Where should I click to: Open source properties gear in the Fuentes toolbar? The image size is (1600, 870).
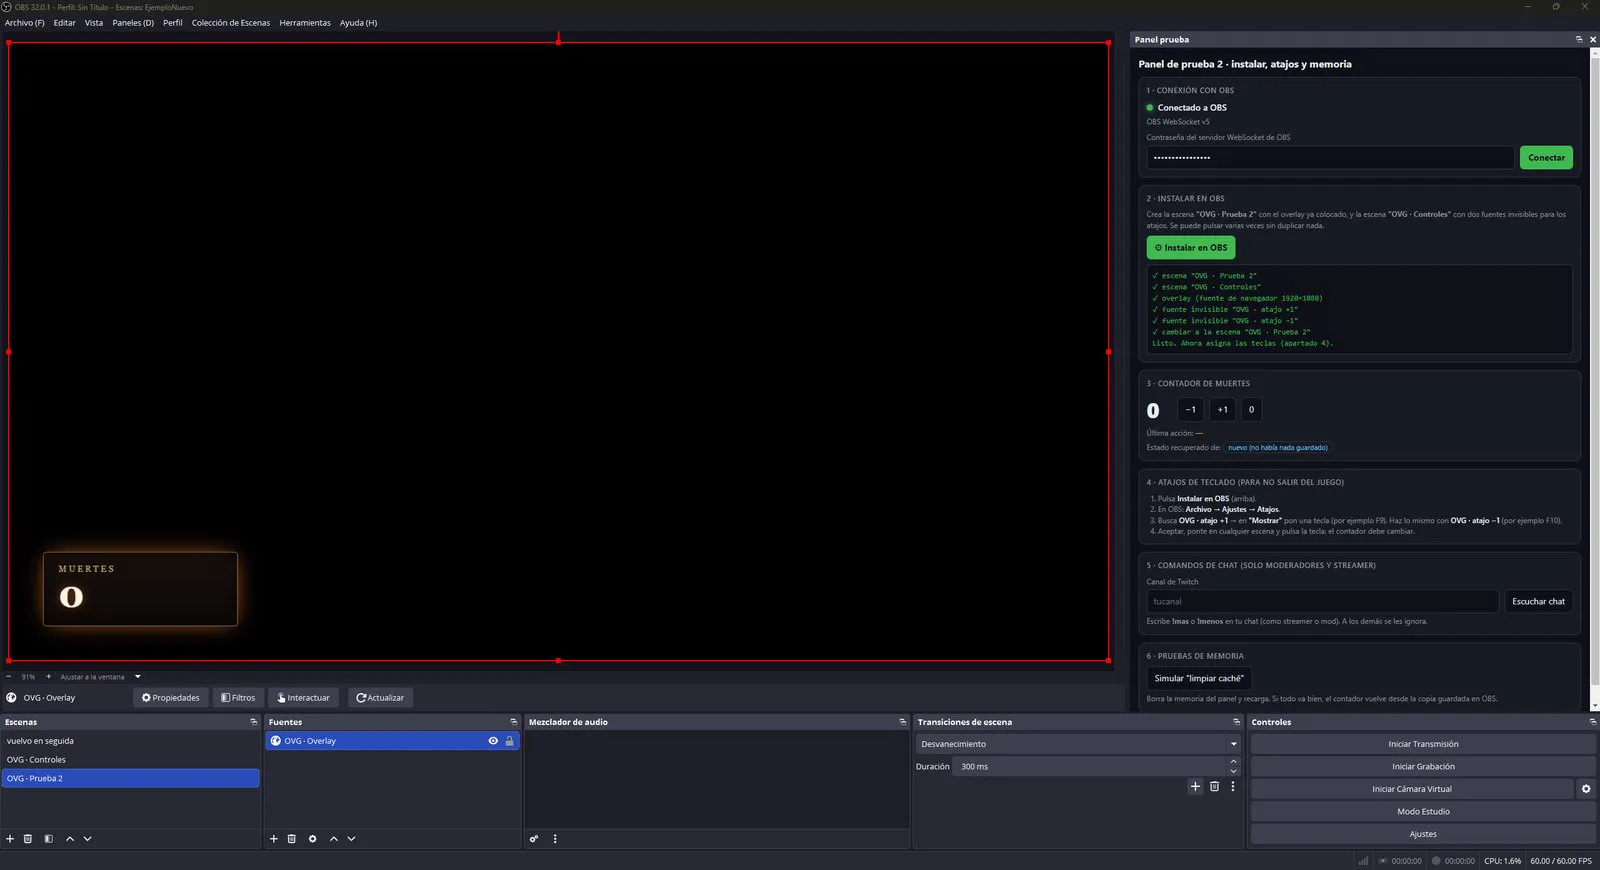coord(312,839)
